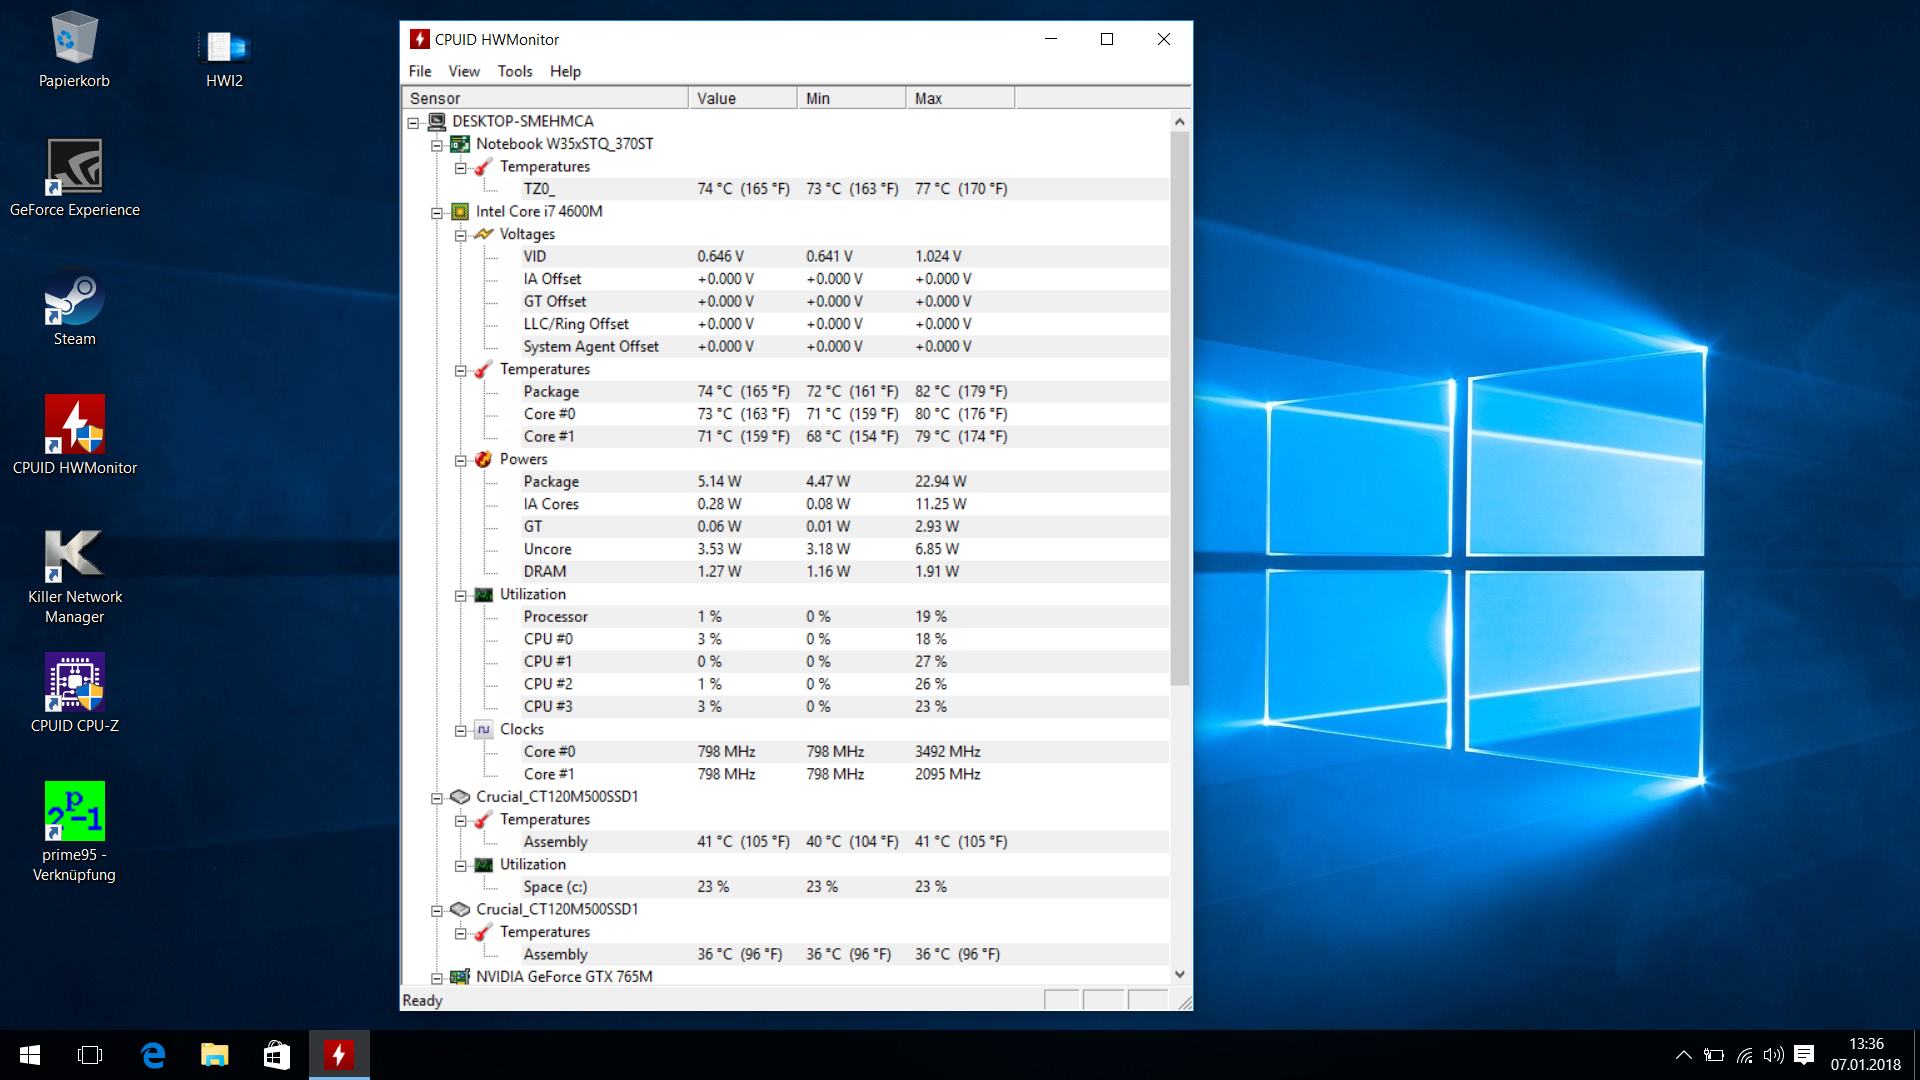The image size is (1920, 1080).
Task: Open the Tools menu
Action: pos(514,71)
